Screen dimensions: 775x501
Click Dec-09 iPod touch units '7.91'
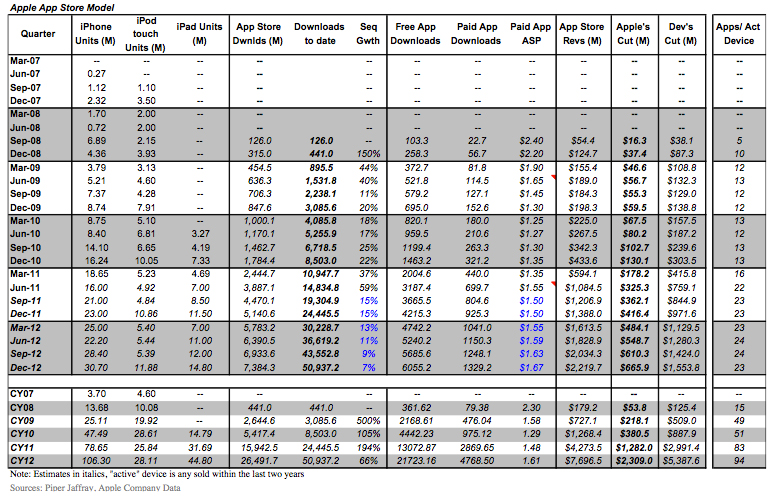tap(146, 208)
